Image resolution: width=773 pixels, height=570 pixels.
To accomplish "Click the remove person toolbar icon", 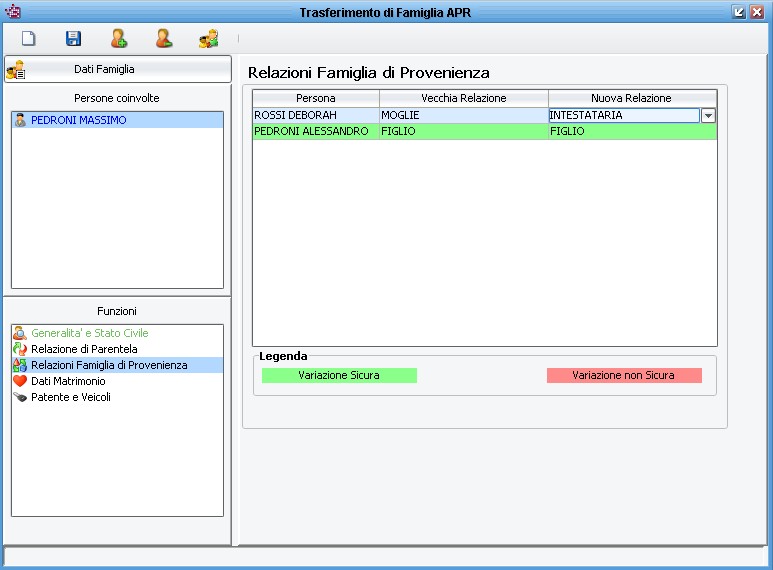I will (164, 38).
